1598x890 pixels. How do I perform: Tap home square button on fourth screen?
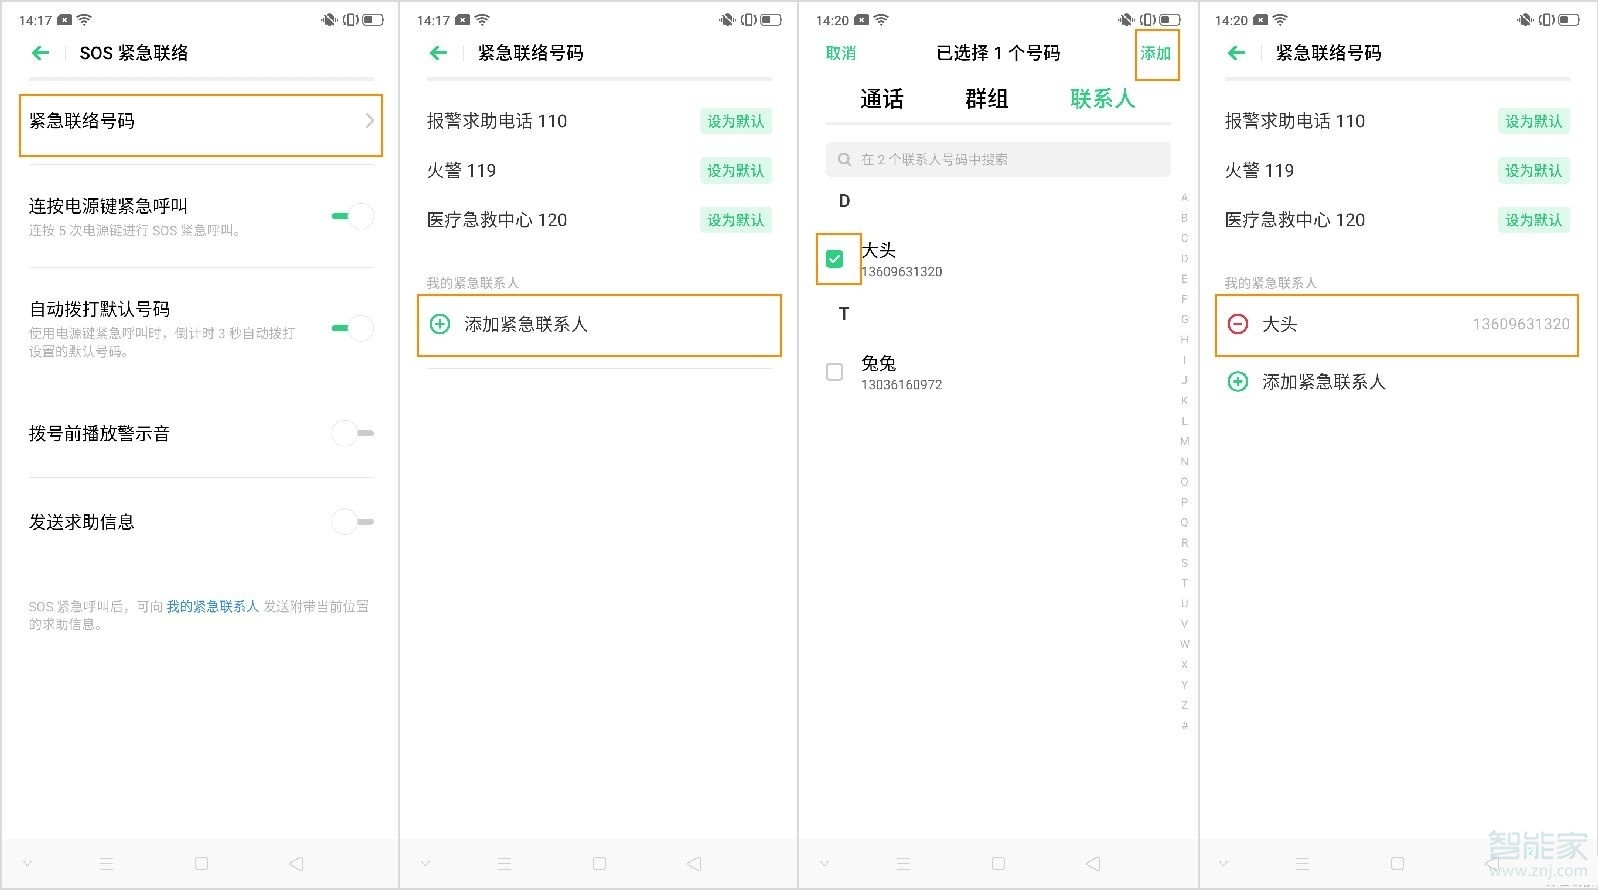[x=1397, y=863]
